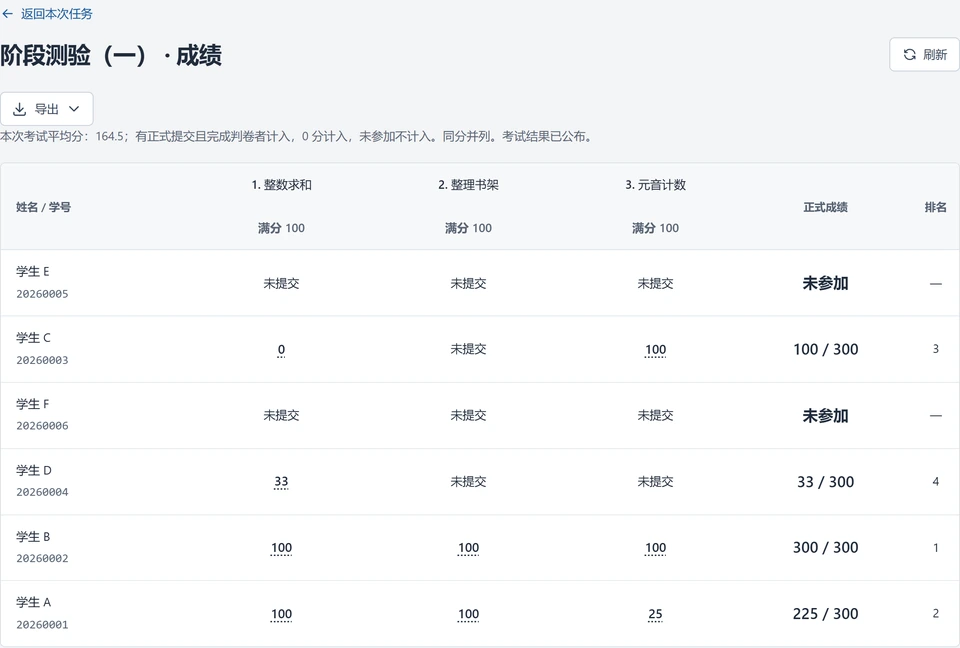This screenshot has height=648, width=960.
Task: Click the back arrow icon
Action: coord(7,14)
